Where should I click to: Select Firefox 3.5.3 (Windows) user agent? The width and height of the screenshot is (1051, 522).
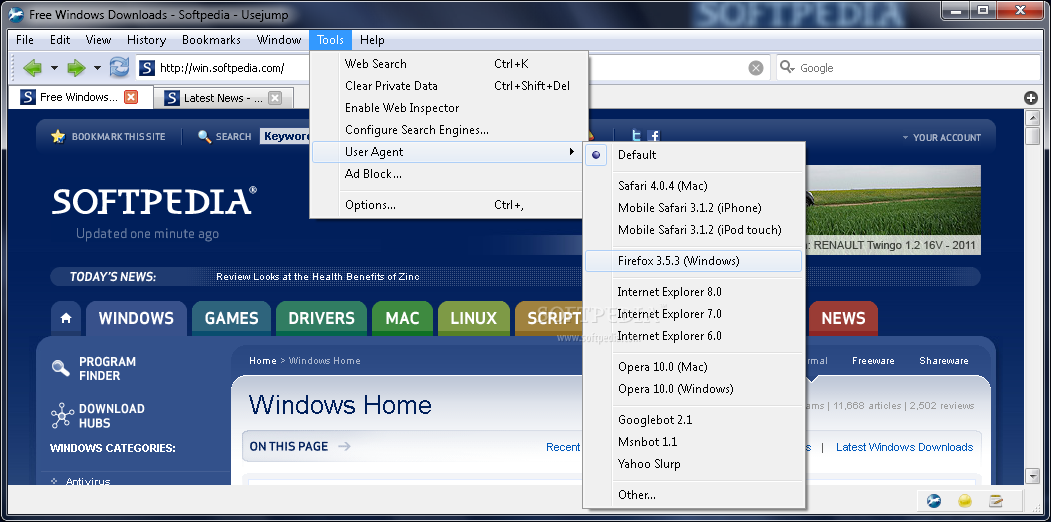(693, 261)
